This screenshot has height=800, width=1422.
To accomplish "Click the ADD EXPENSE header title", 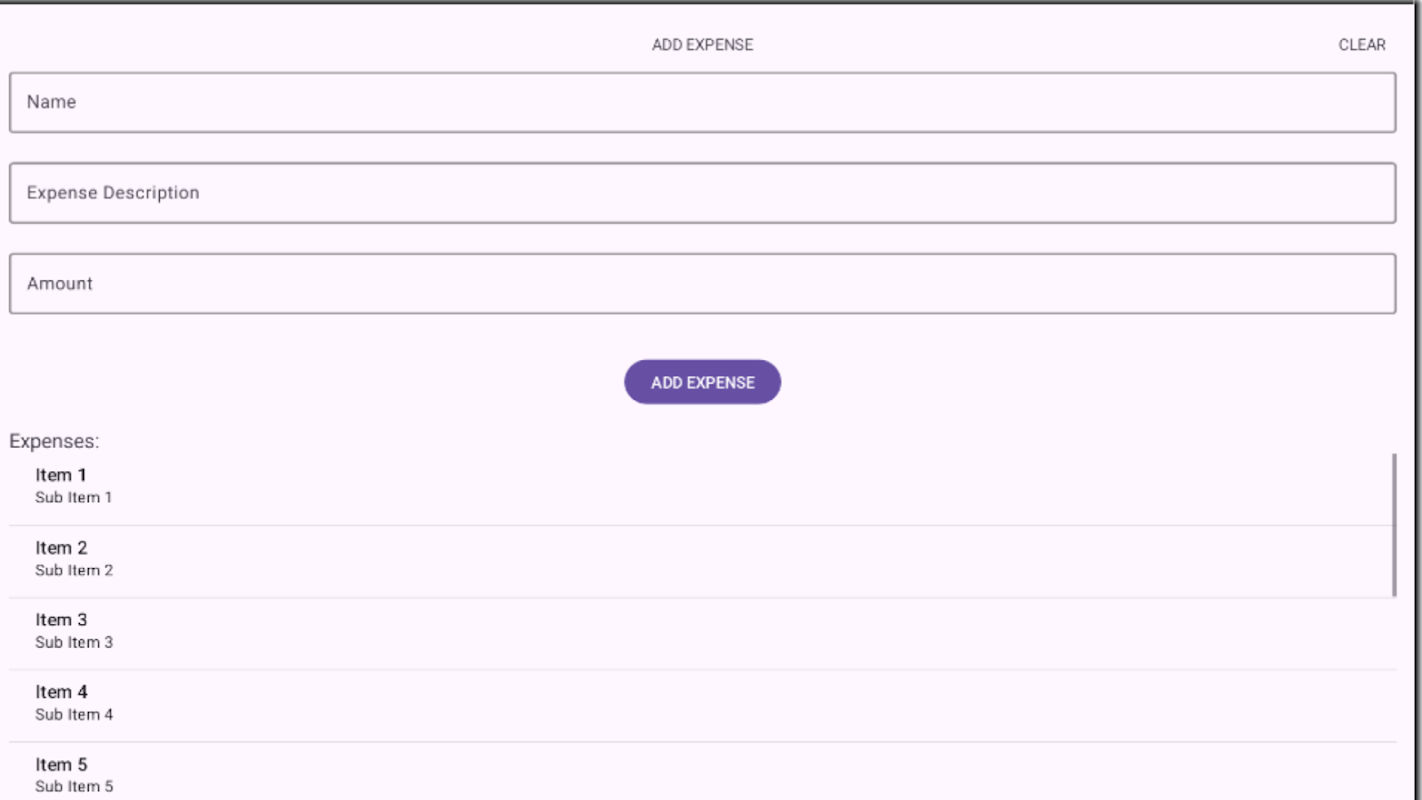I will click(x=702, y=45).
